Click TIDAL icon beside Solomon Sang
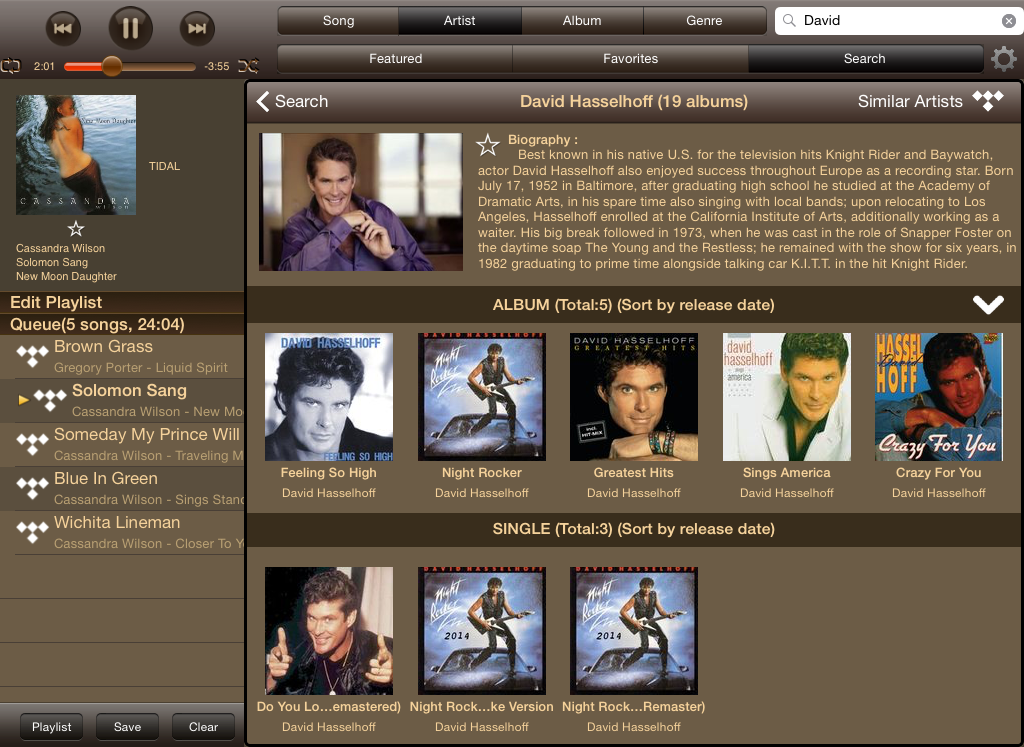This screenshot has width=1024, height=747. (50, 400)
